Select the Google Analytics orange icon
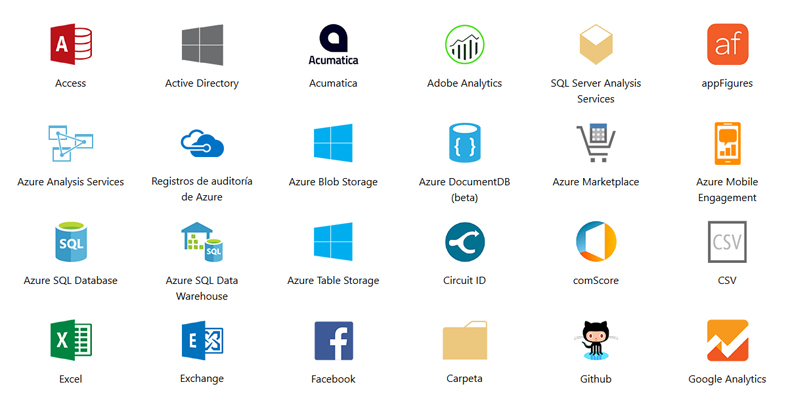 (x=727, y=340)
